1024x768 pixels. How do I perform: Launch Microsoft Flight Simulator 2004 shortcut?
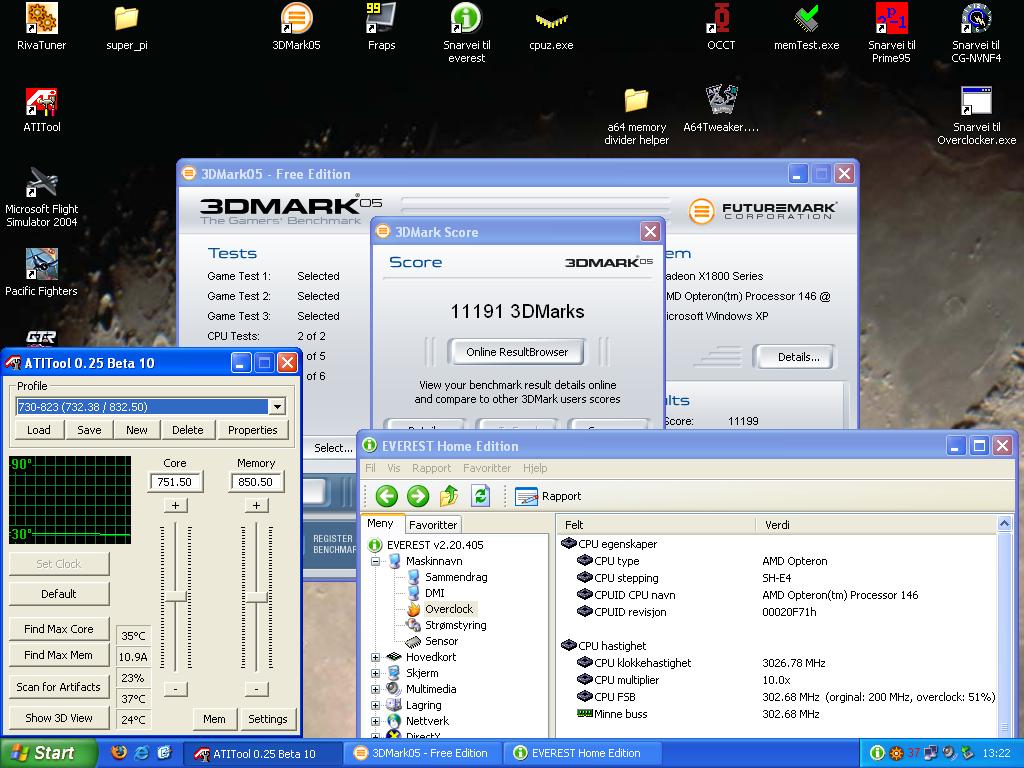point(41,197)
